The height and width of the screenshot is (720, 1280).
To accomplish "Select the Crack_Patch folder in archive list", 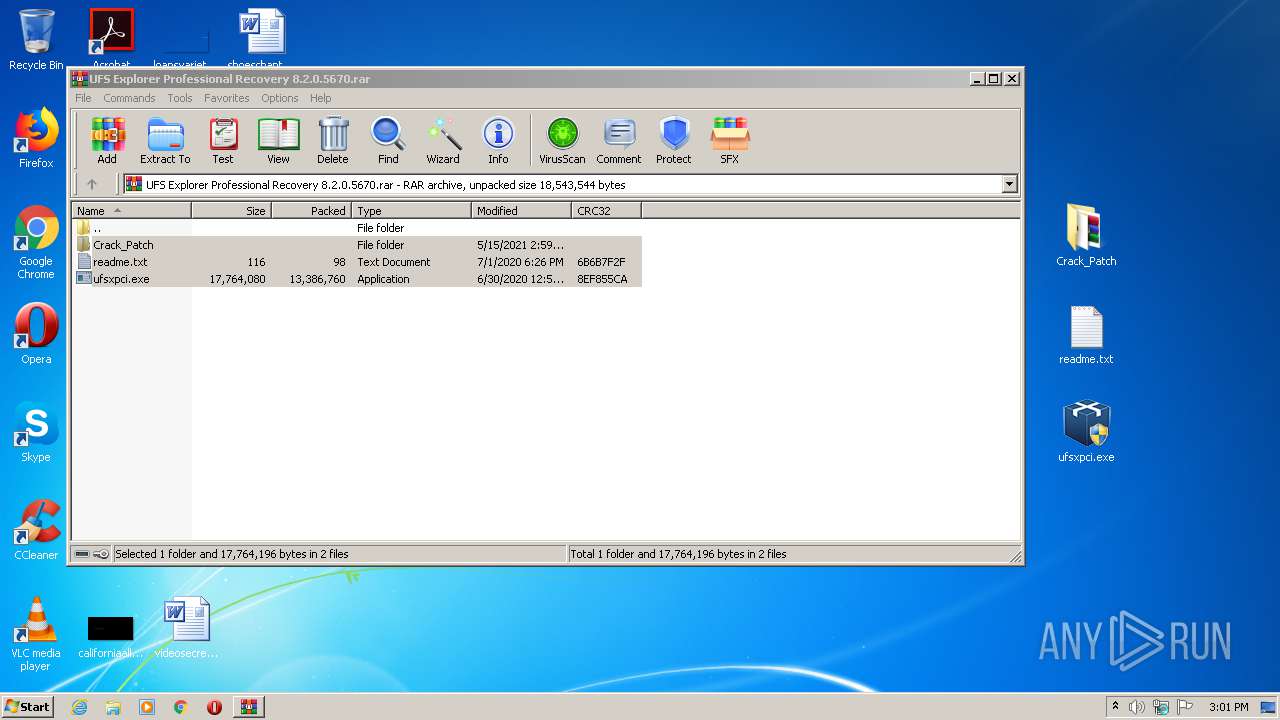I will click(357, 245).
